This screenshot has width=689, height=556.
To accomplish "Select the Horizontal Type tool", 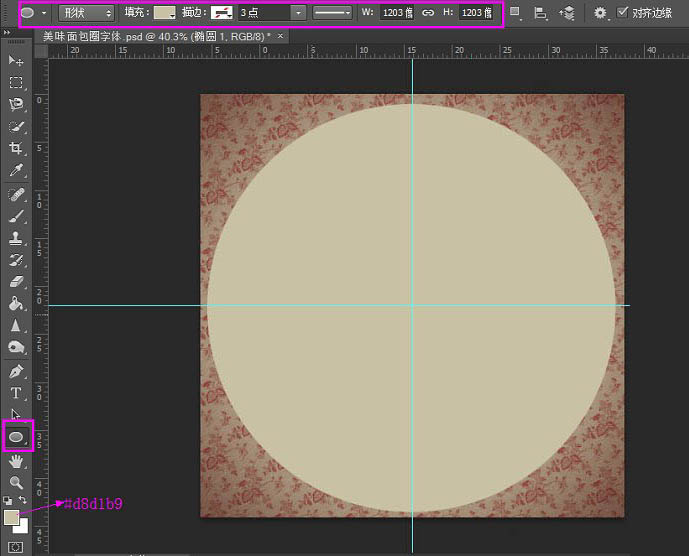I will click(x=16, y=393).
